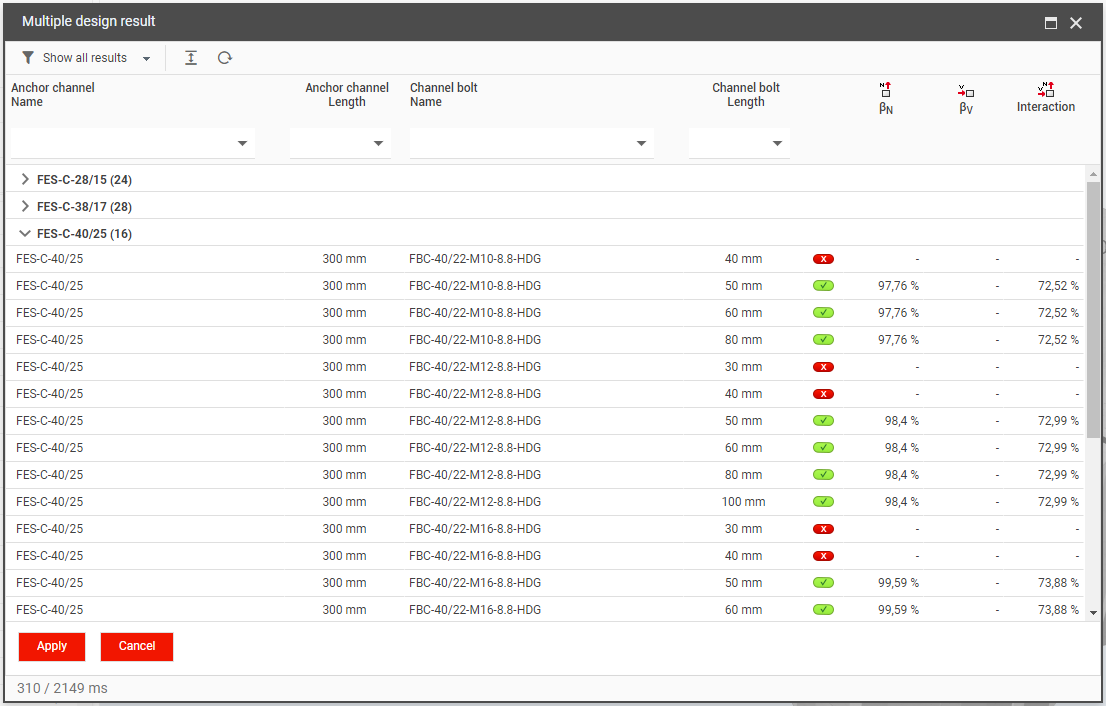
Task: Collapse the FES-C-40/25 (16) group
Action: pos(25,233)
